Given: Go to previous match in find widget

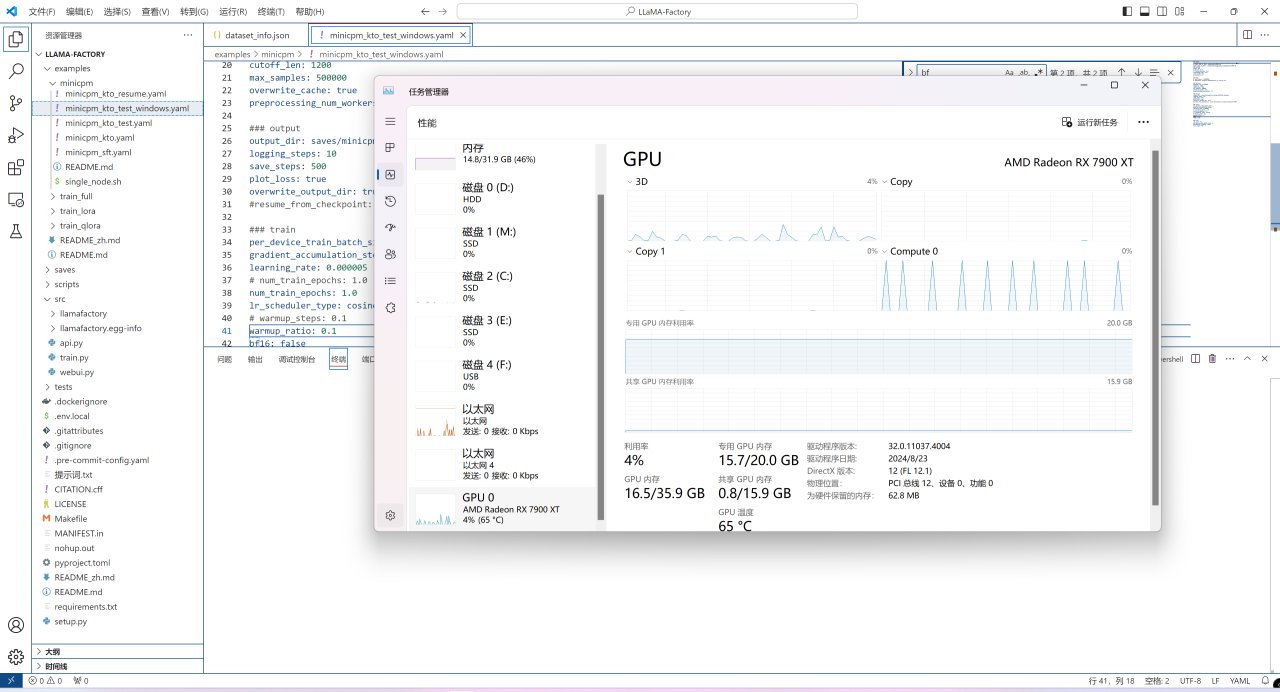Looking at the screenshot, I should 1121,72.
